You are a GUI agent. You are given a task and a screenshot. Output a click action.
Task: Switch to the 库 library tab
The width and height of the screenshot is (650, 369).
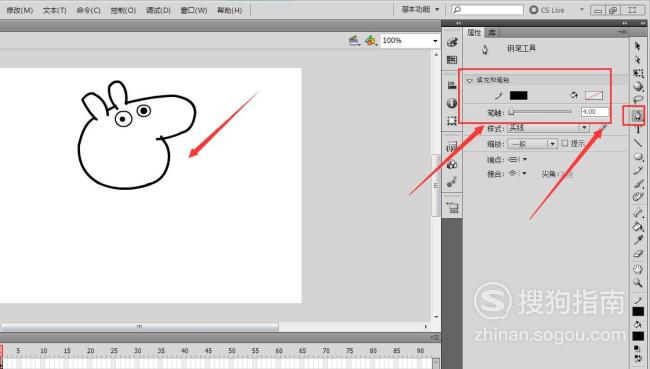(492, 32)
